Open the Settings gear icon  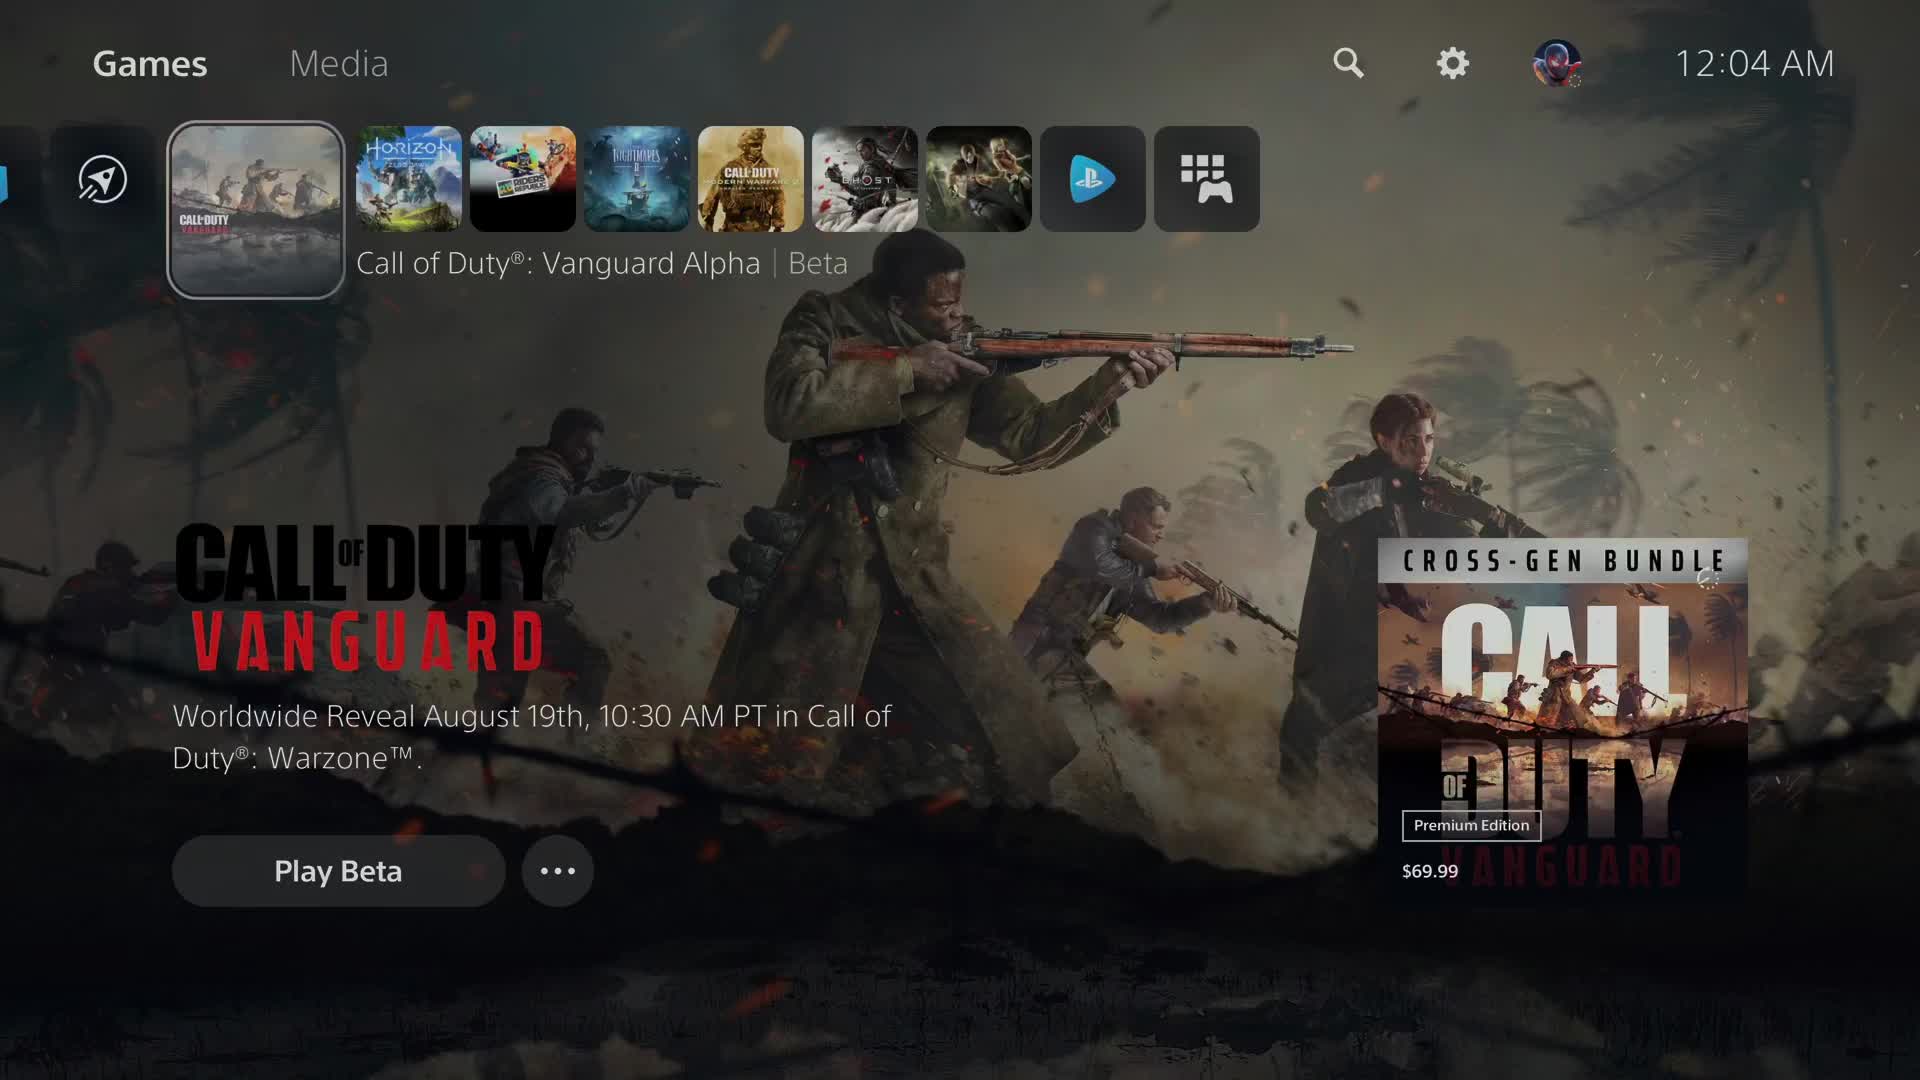coord(1452,63)
